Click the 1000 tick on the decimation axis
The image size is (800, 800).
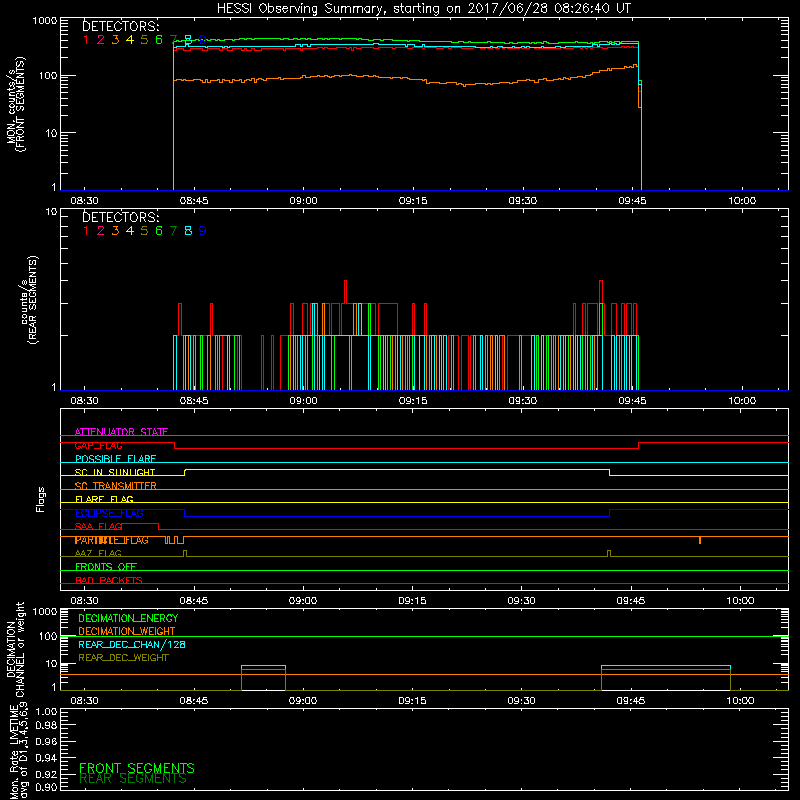45,611
